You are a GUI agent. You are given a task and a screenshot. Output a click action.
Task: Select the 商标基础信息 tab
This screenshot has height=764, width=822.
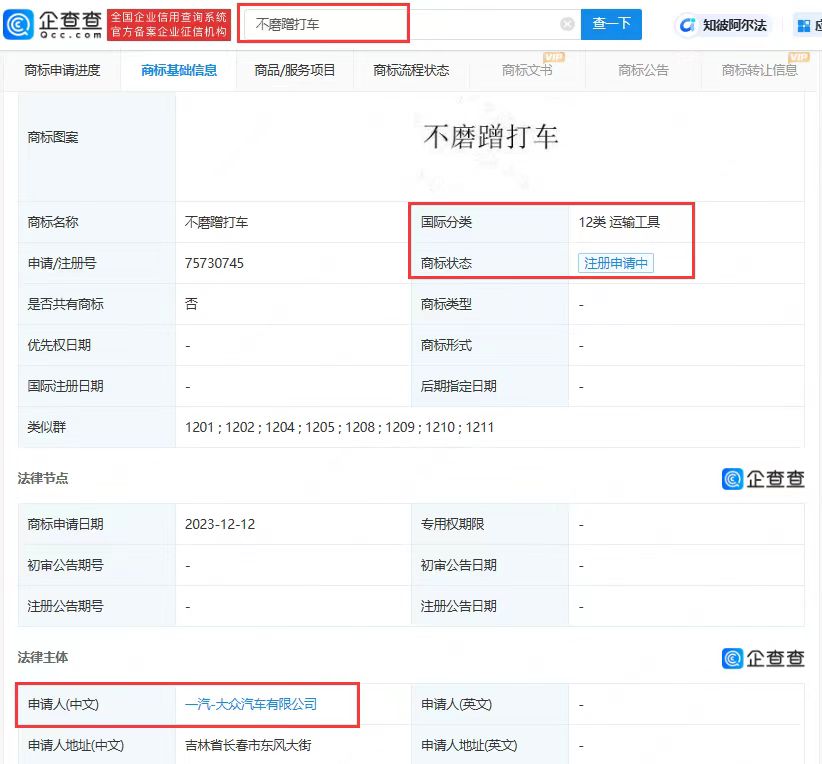[x=179, y=70]
